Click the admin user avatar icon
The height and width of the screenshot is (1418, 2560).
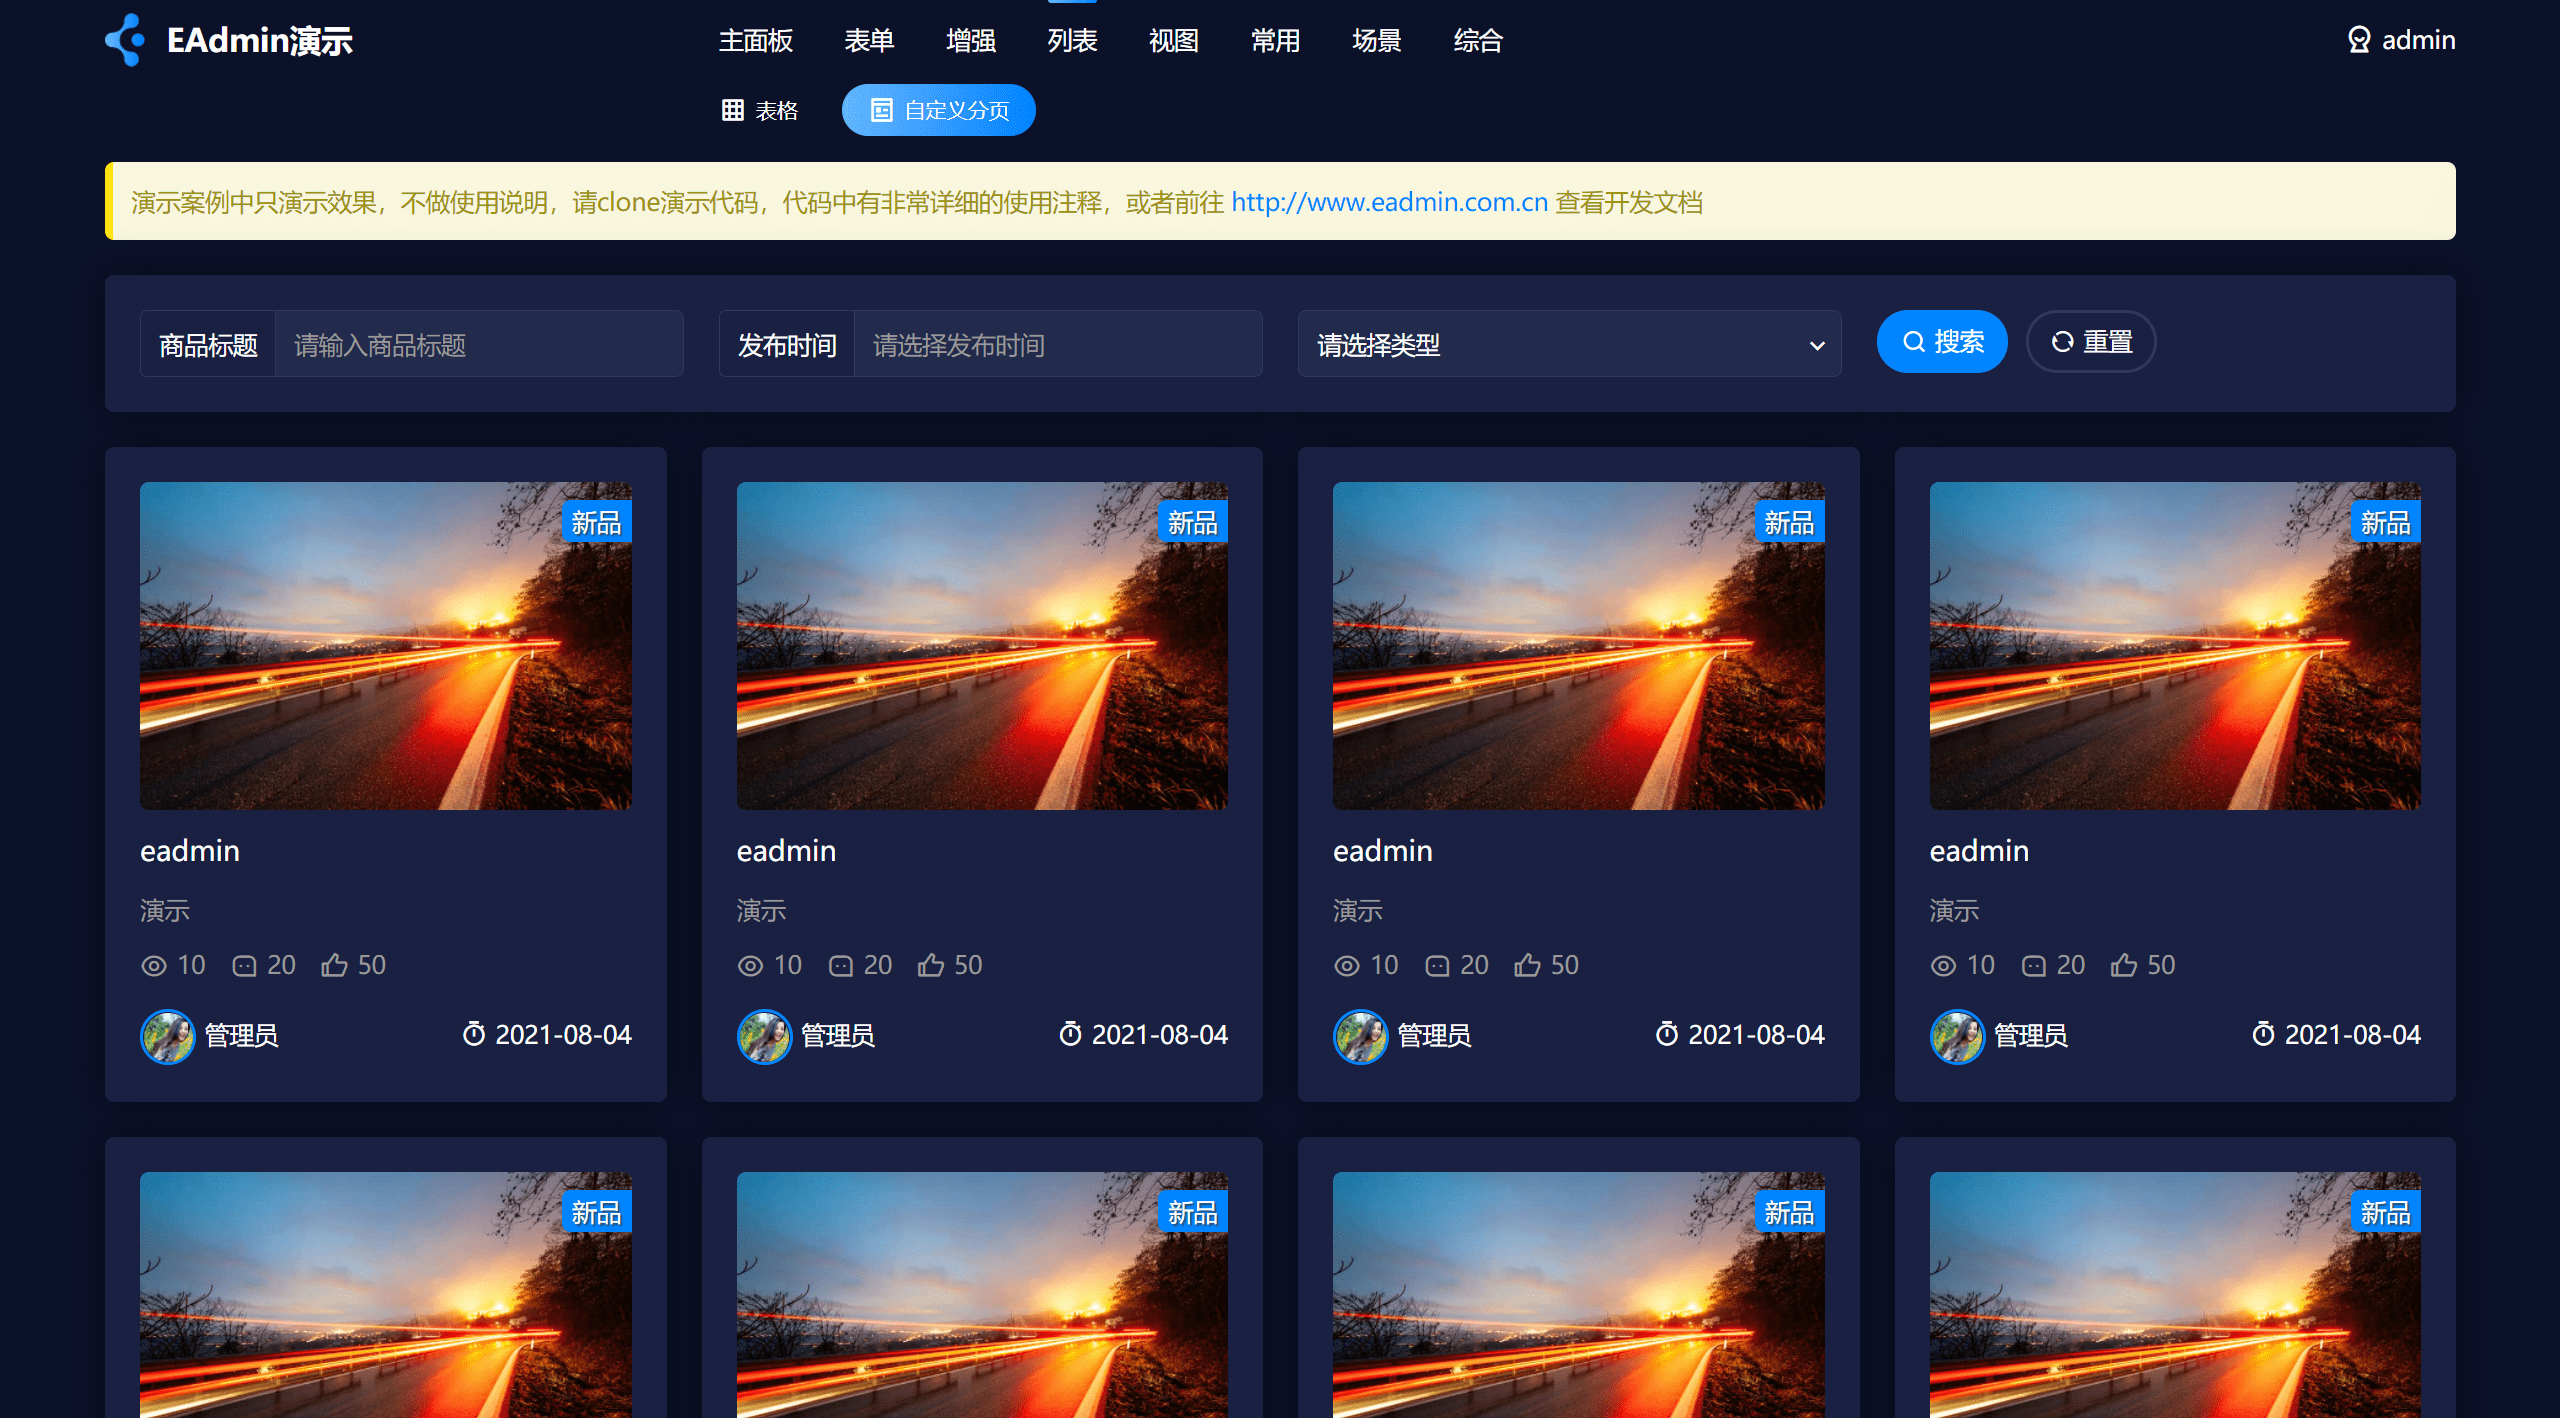tap(2359, 40)
